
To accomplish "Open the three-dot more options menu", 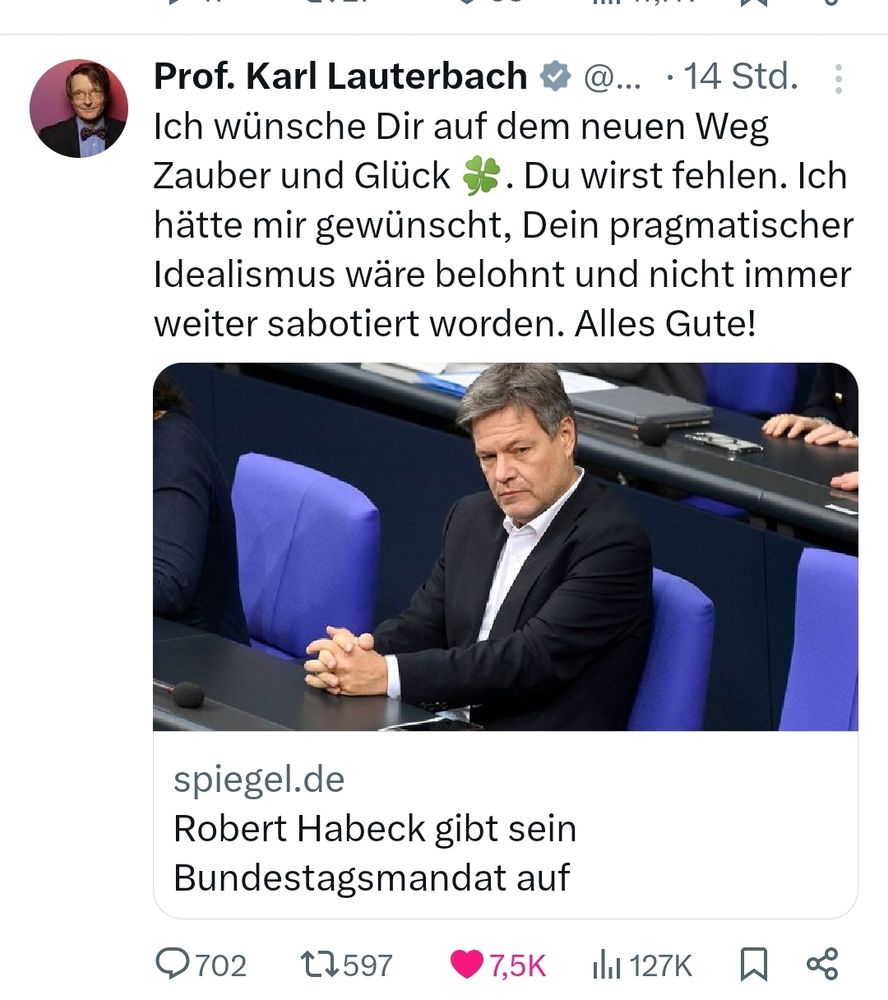I will [838, 79].
